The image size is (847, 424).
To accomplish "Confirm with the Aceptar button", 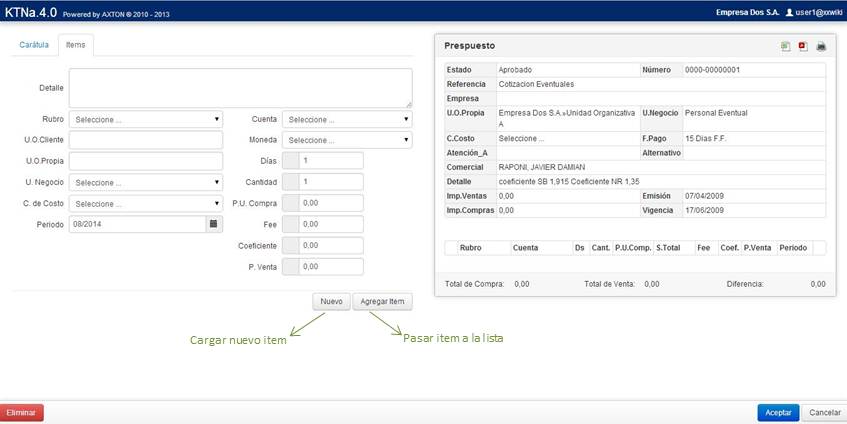I will click(x=778, y=412).
